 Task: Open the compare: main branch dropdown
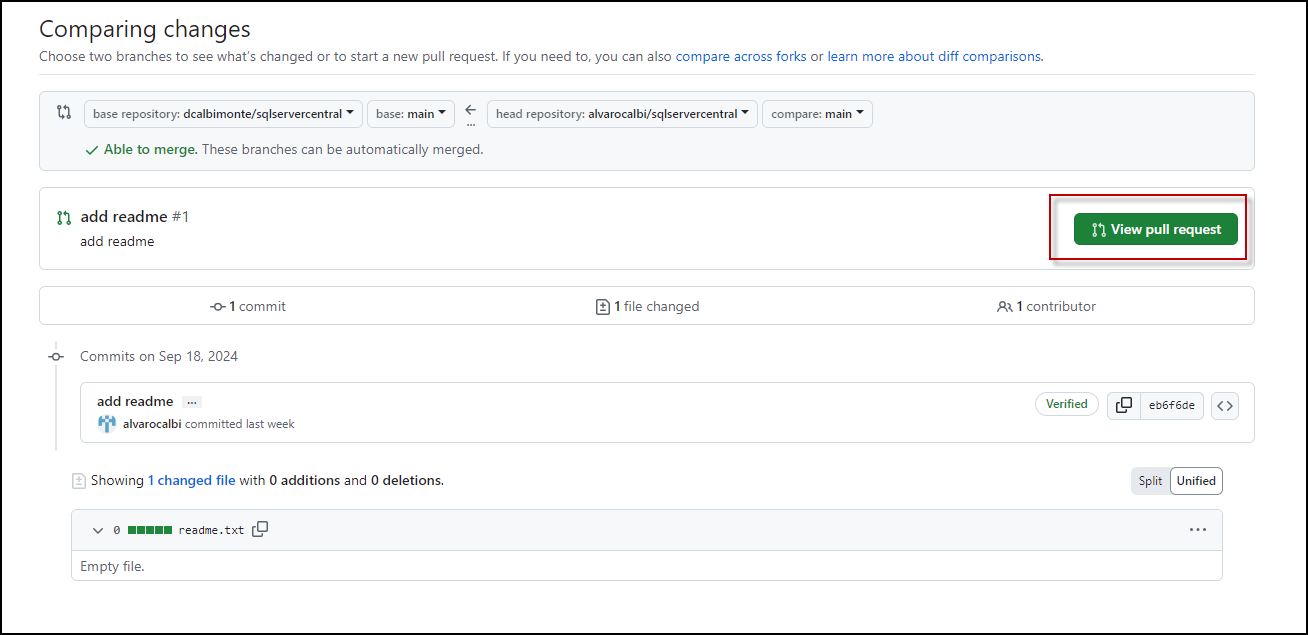817,114
